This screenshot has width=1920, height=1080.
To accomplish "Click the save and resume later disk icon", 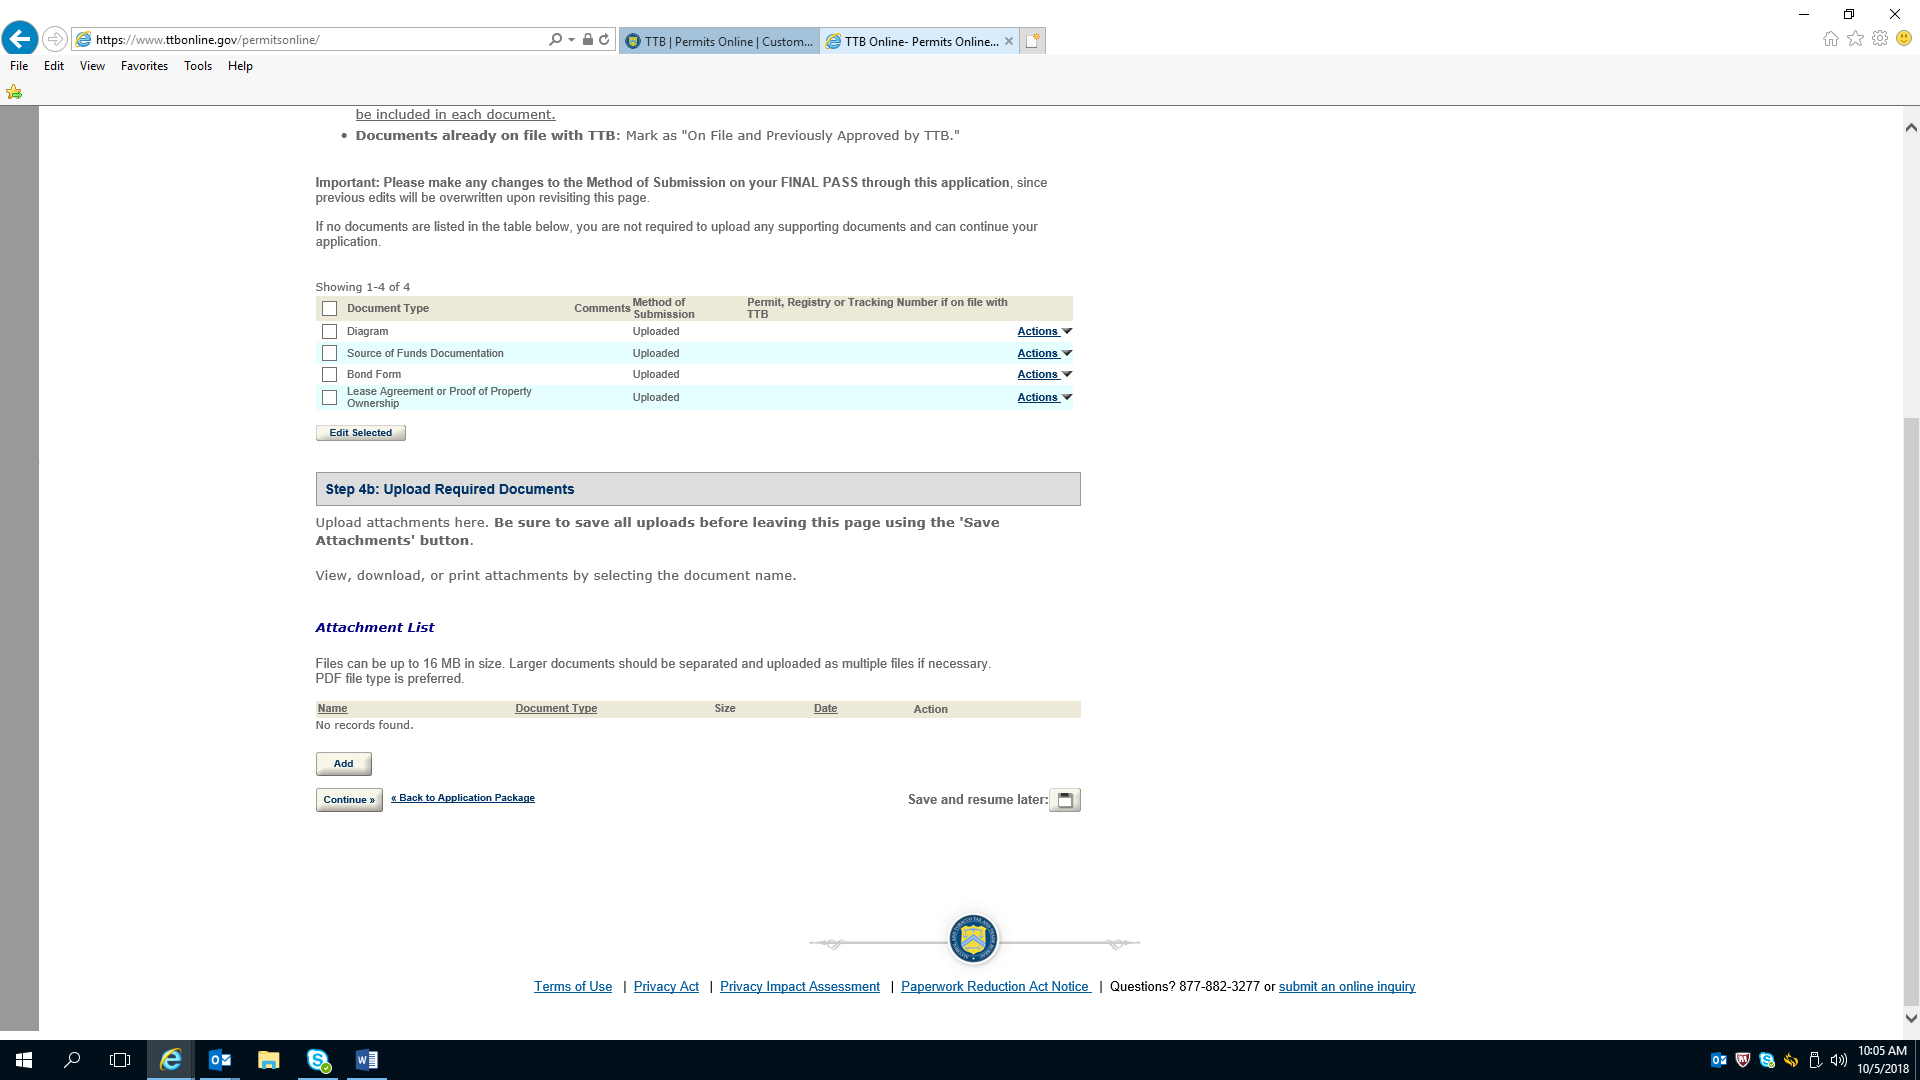I will (x=1065, y=800).
